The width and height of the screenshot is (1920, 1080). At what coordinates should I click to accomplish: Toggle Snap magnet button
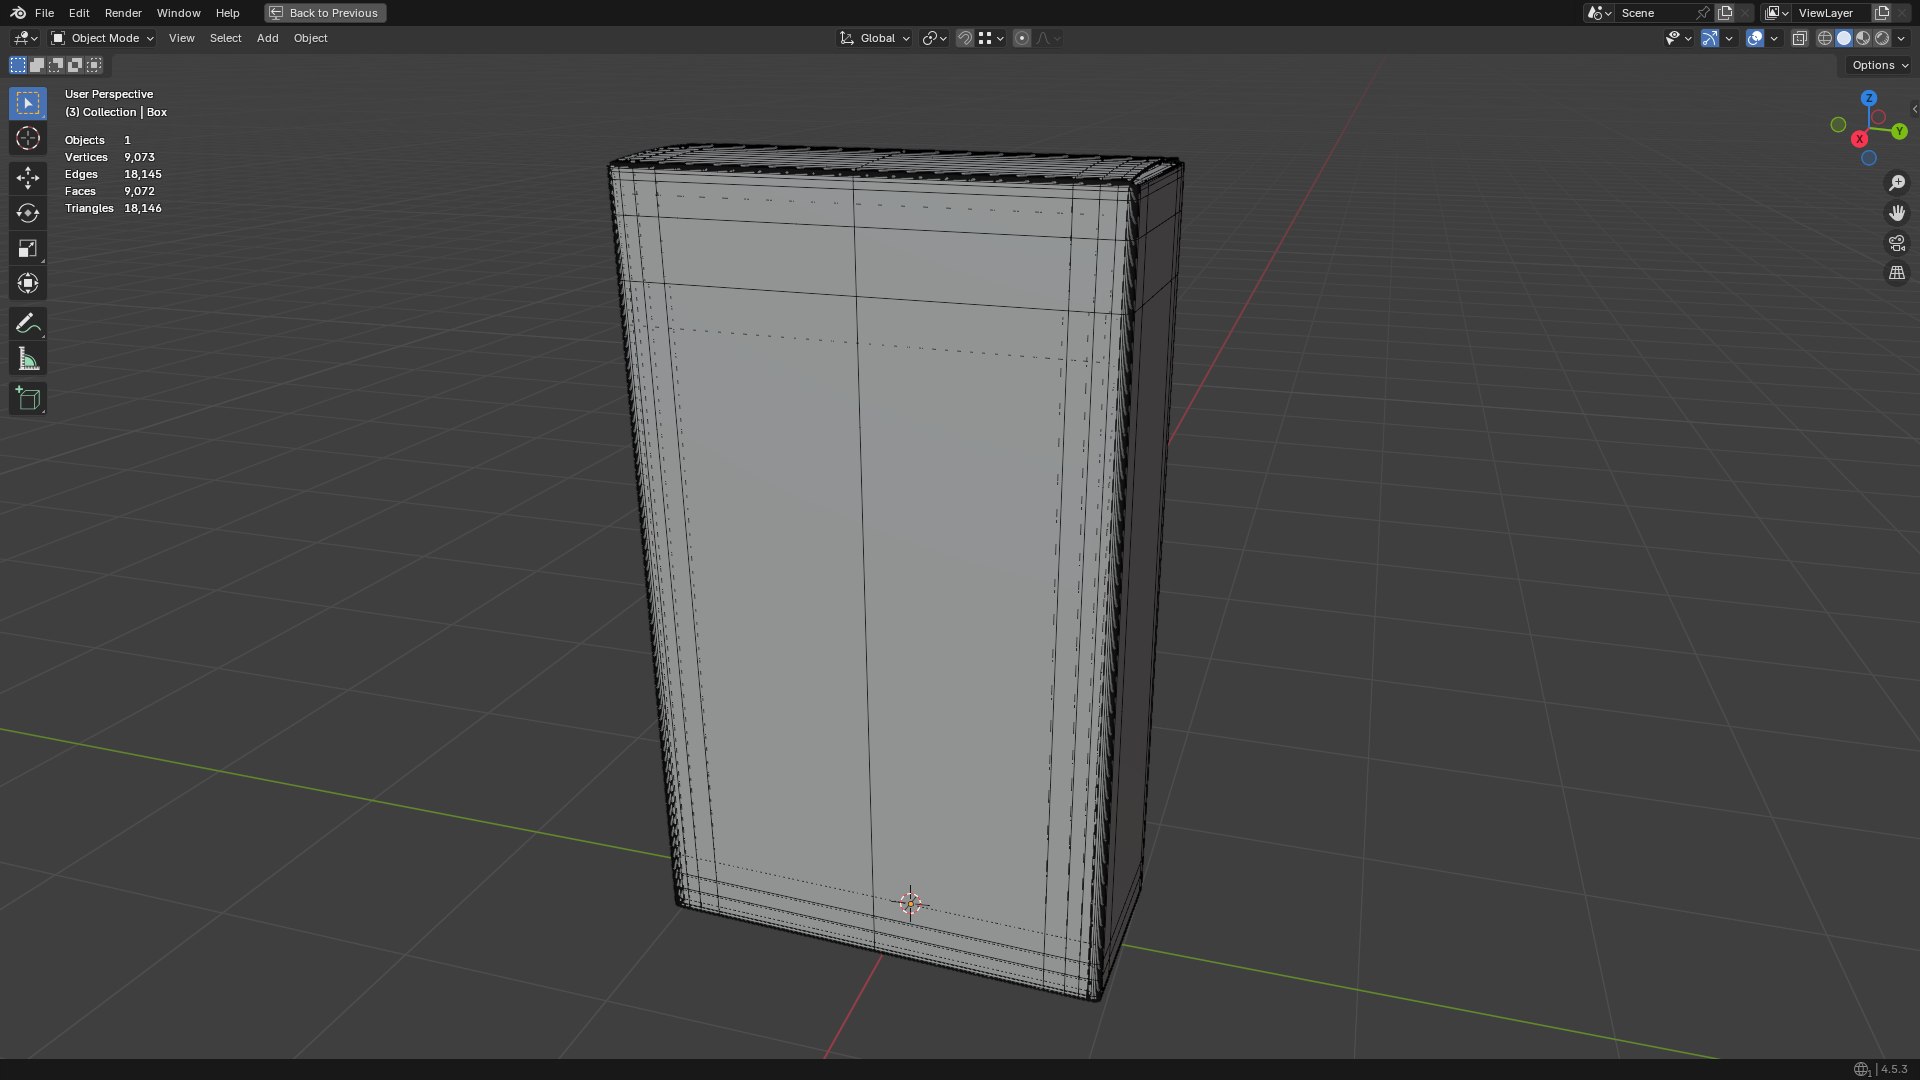point(965,38)
